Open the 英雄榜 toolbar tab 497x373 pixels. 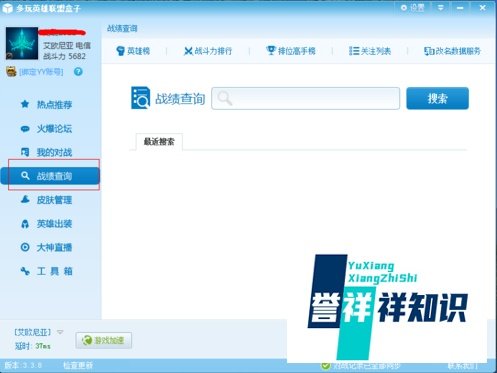pyautogui.click(x=133, y=51)
